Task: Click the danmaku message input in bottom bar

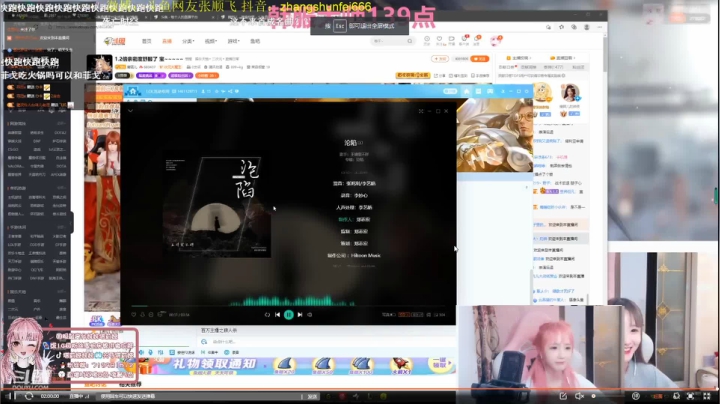Action: [200, 396]
